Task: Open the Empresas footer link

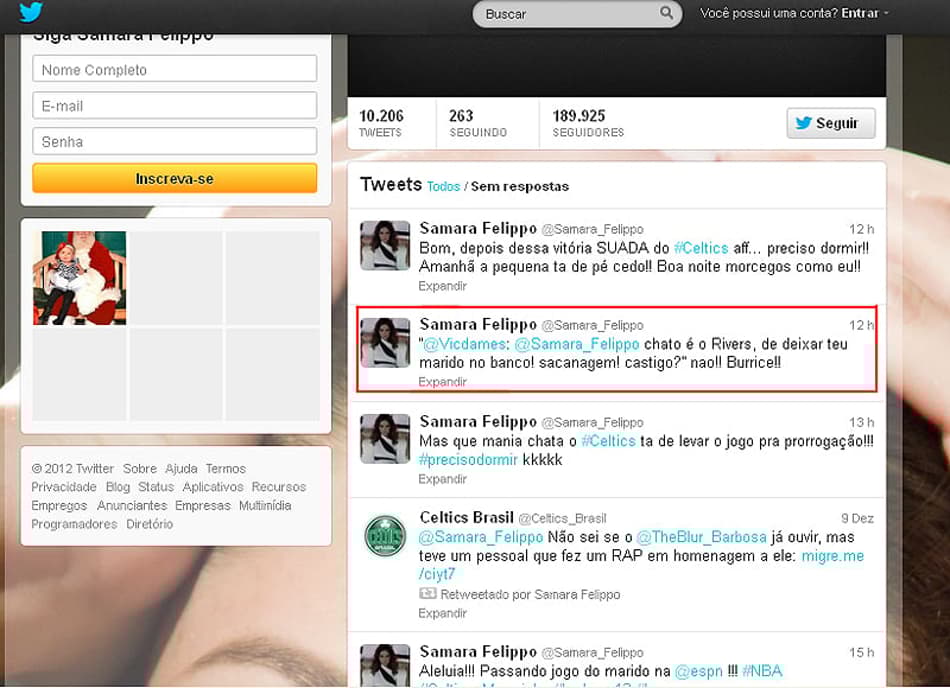Action: [x=203, y=505]
